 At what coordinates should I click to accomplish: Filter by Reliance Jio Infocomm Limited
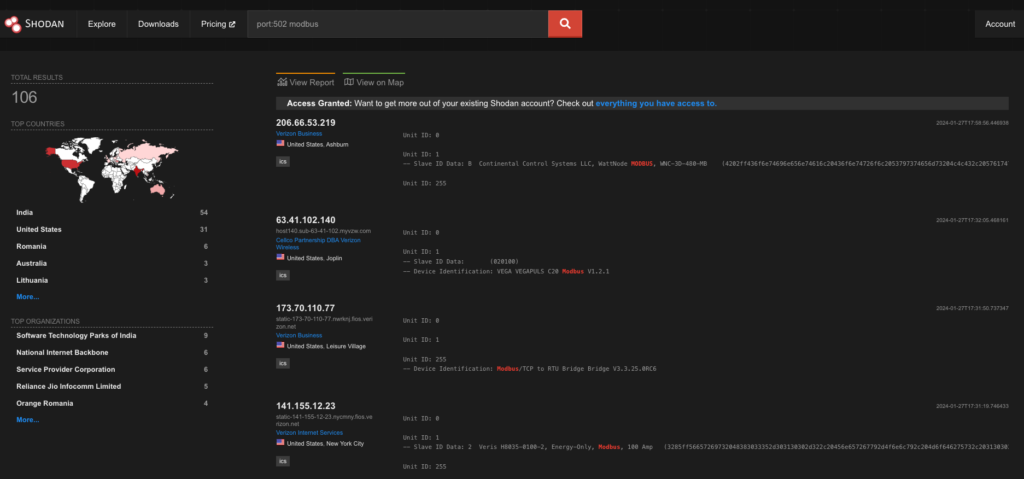point(69,386)
